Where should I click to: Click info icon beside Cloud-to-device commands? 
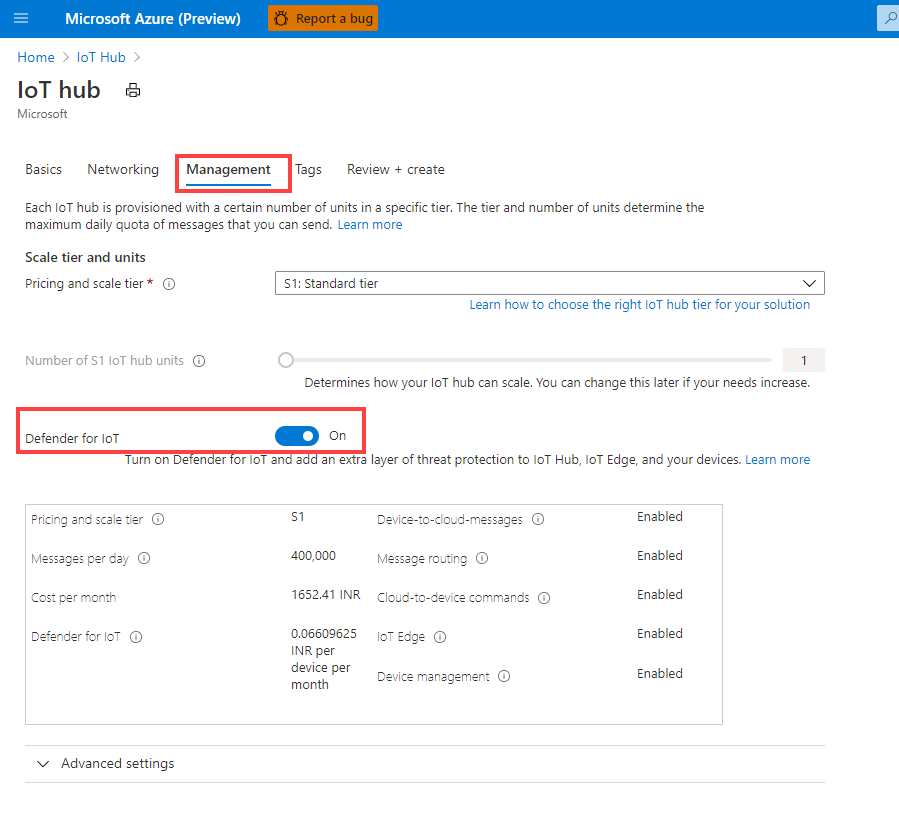point(544,598)
